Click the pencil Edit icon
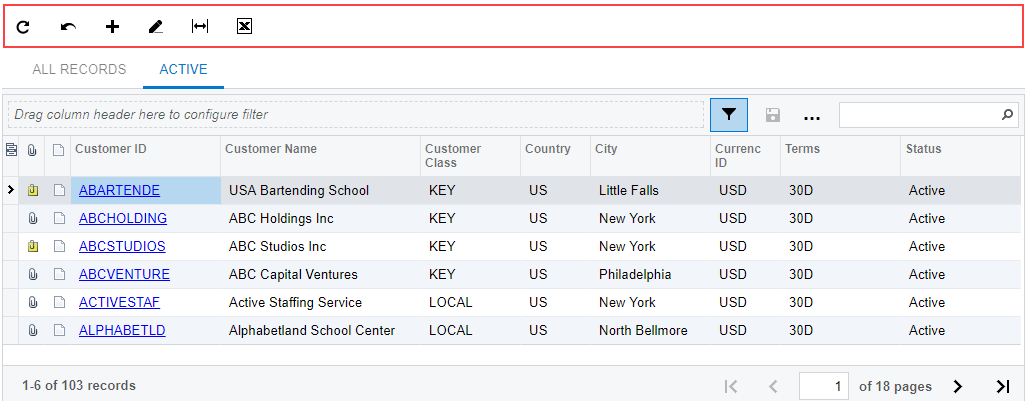 [x=155, y=27]
